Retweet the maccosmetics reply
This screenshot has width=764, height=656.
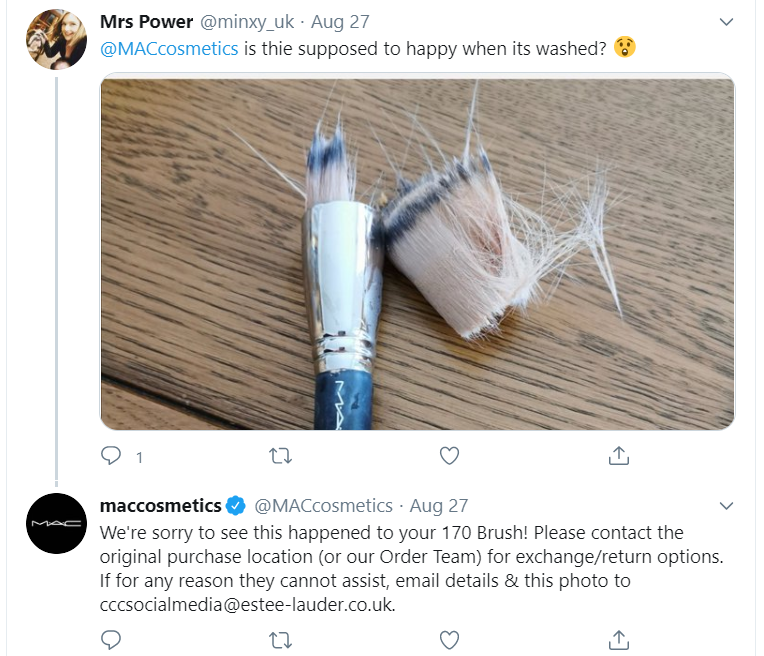[x=281, y=640]
